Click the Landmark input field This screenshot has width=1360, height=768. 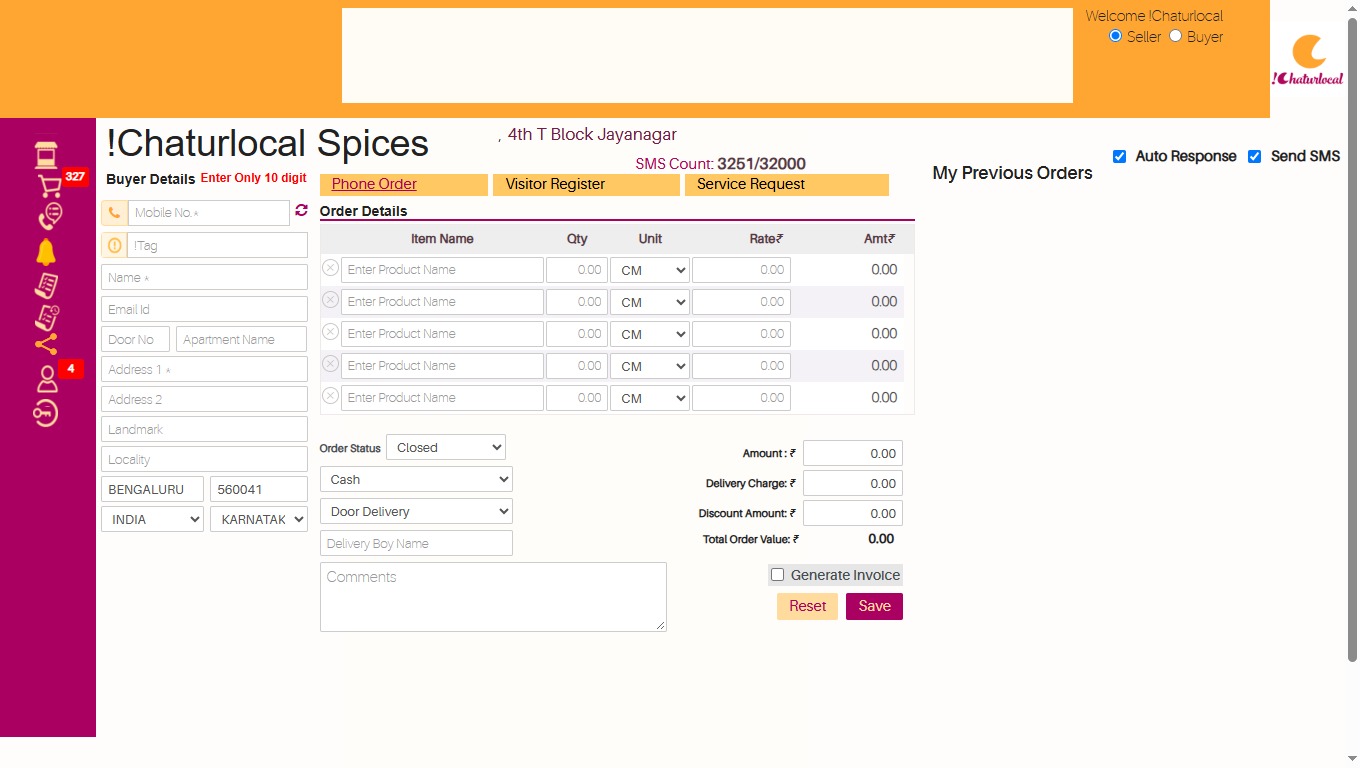(204, 429)
